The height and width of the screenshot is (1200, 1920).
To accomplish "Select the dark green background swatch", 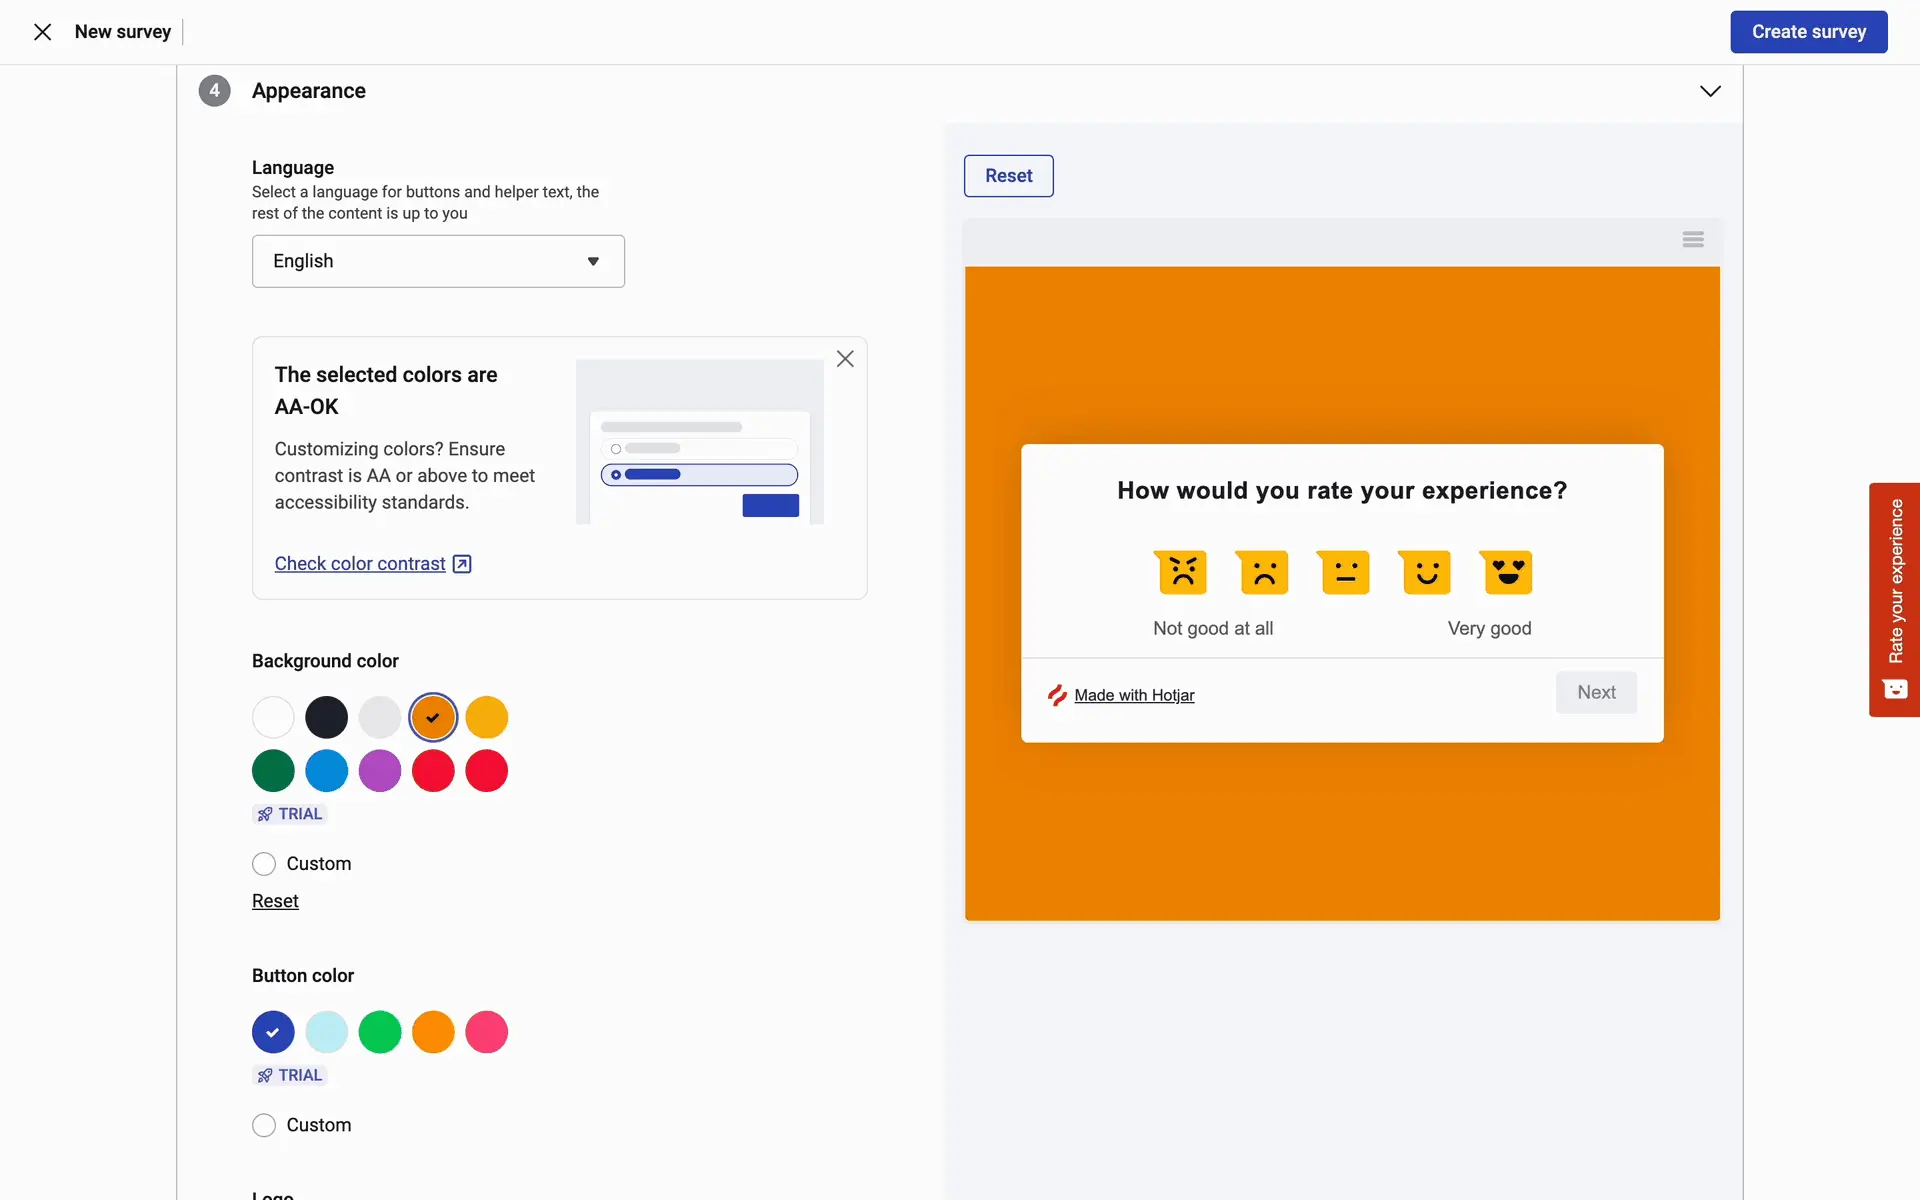I will [x=273, y=771].
